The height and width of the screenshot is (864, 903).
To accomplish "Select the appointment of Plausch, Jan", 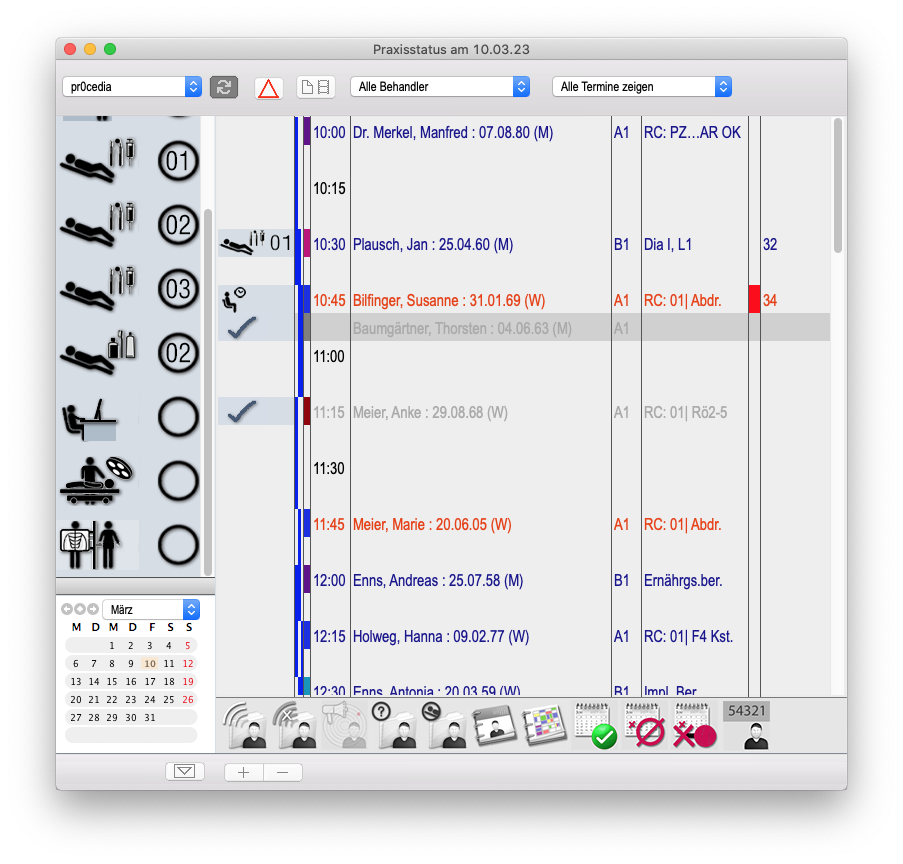I will [432, 244].
